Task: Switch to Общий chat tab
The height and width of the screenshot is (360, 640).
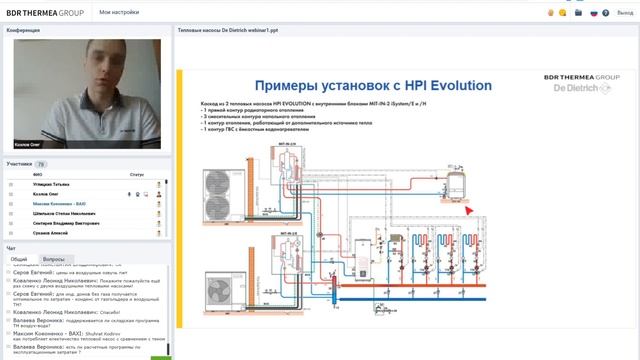Action: click(x=19, y=259)
